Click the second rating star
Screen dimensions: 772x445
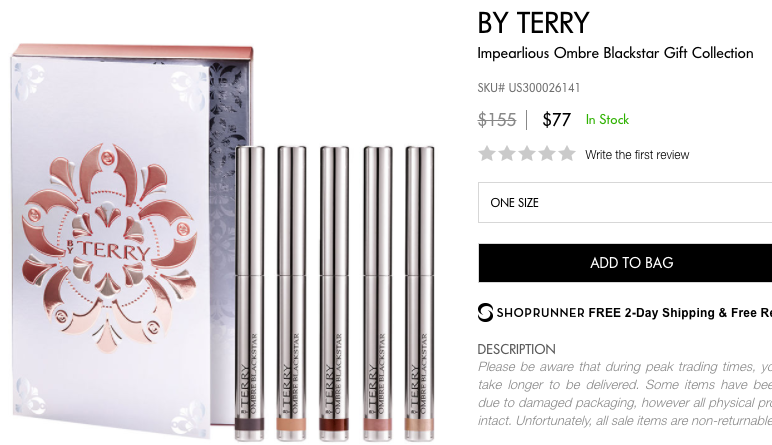pos(507,154)
